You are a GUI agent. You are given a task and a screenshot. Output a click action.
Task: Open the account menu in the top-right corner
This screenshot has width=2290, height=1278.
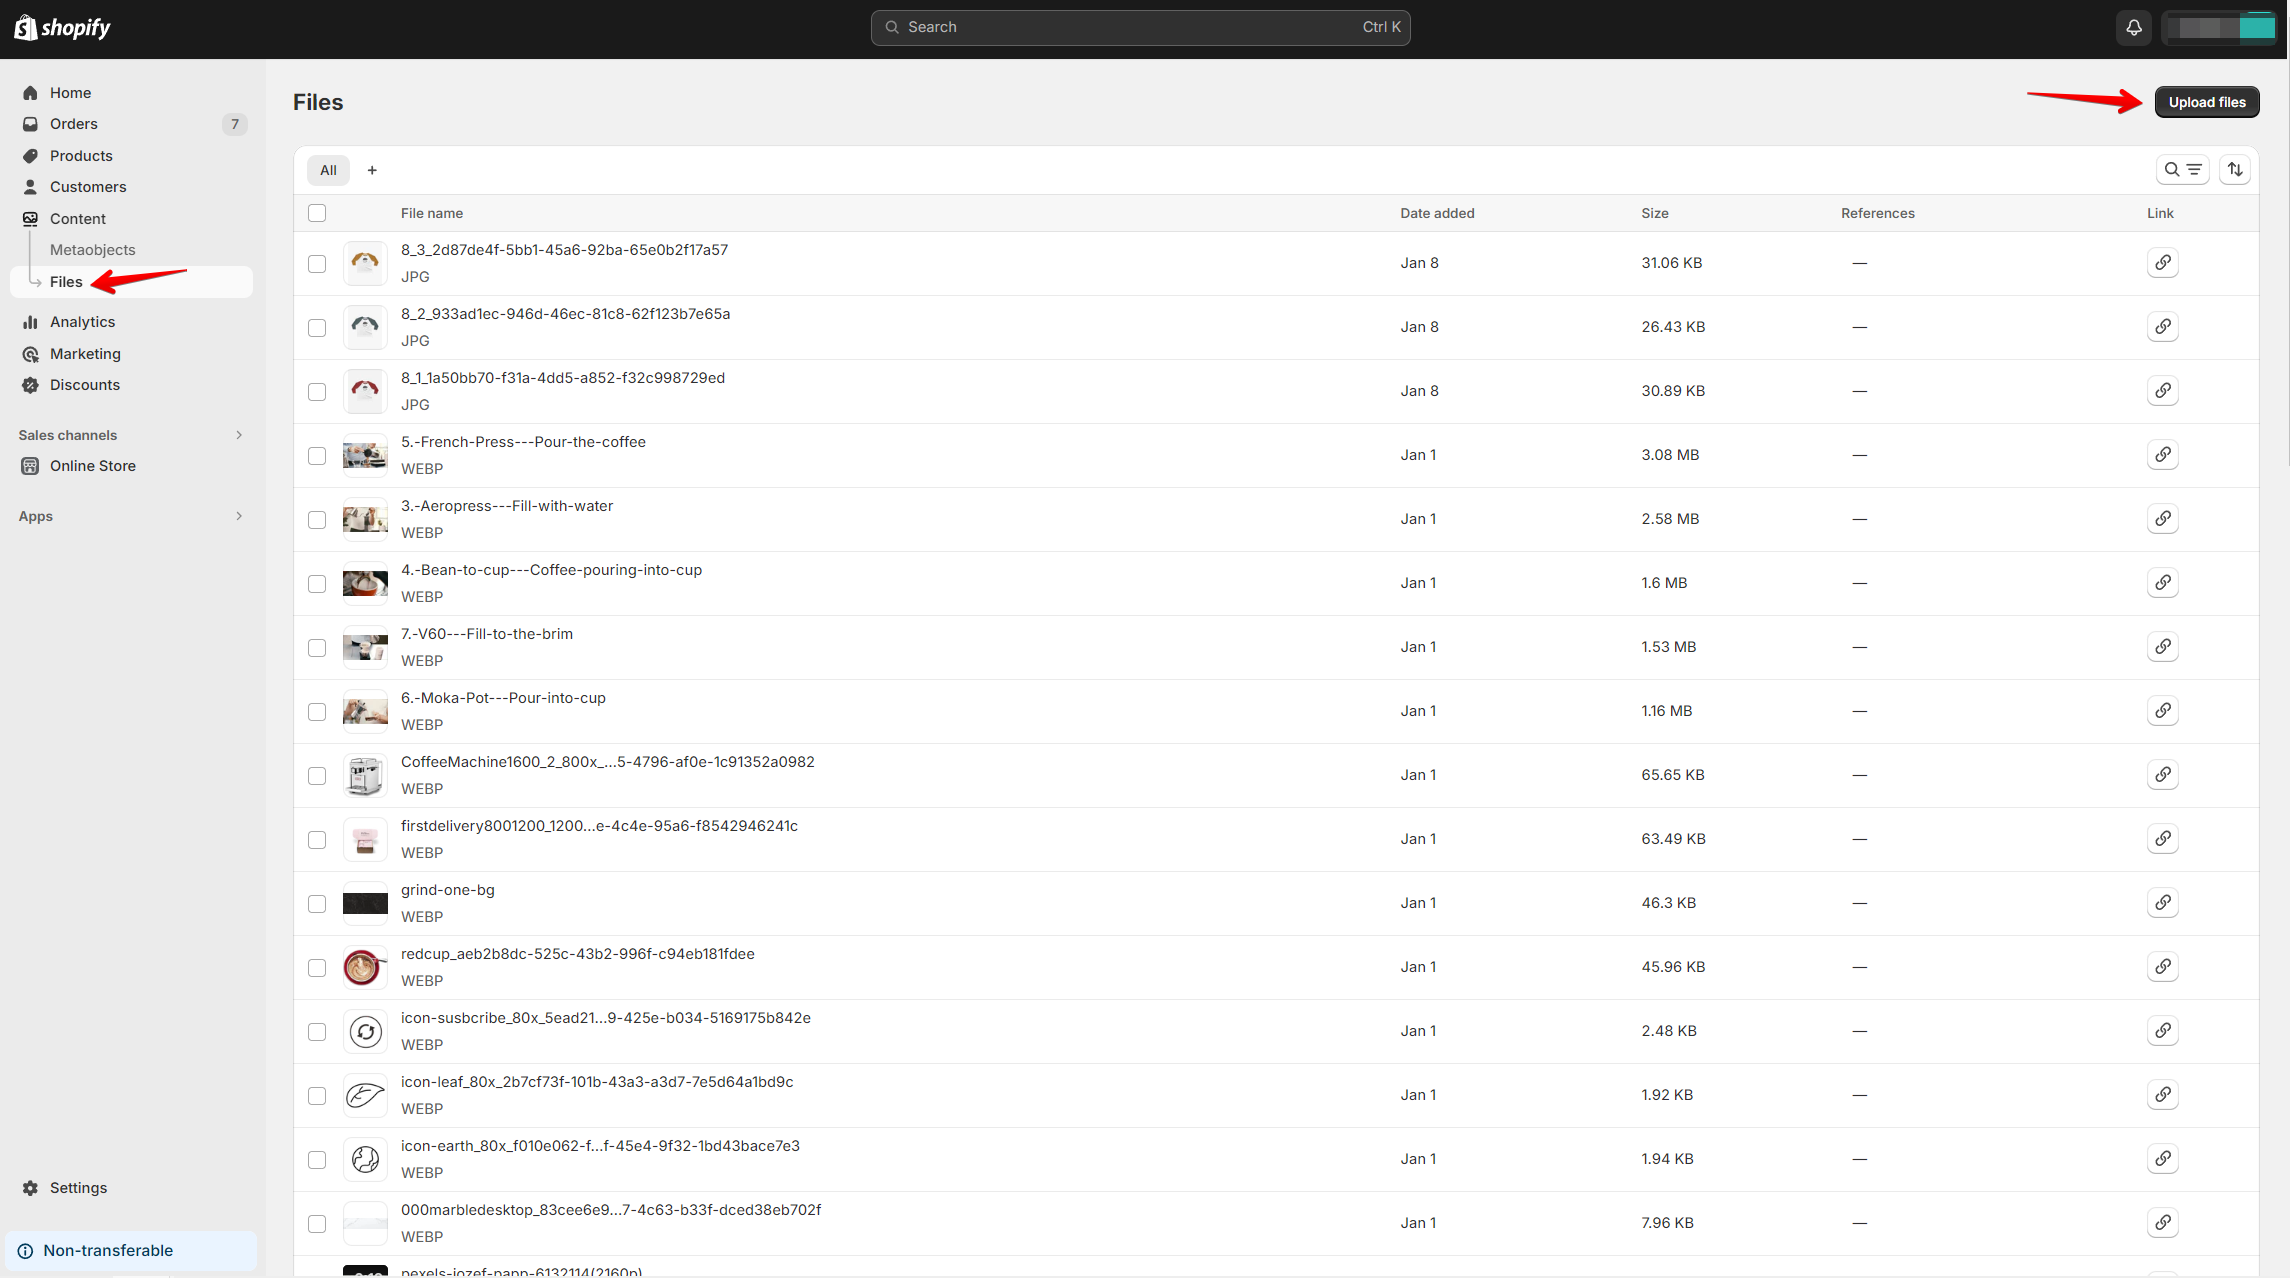pos(2219,28)
